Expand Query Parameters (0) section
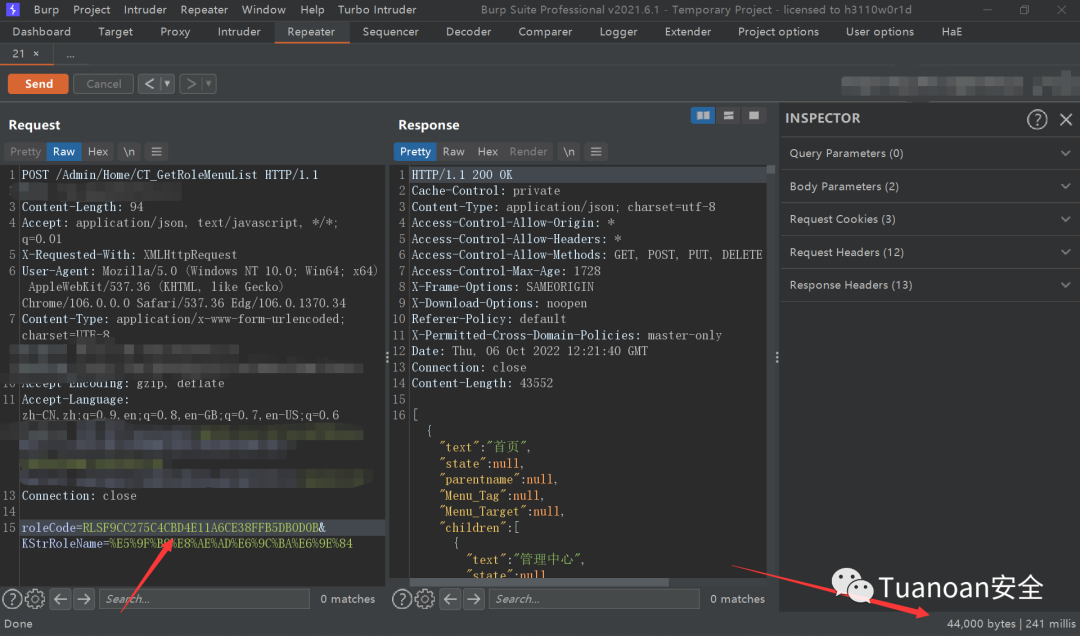Viewport: 1080px width, 636px height. tap(930, 153)
